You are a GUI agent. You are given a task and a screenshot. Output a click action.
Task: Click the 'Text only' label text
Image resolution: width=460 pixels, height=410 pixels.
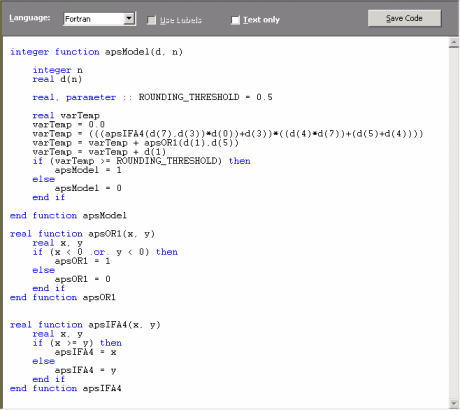click(261, 20)
